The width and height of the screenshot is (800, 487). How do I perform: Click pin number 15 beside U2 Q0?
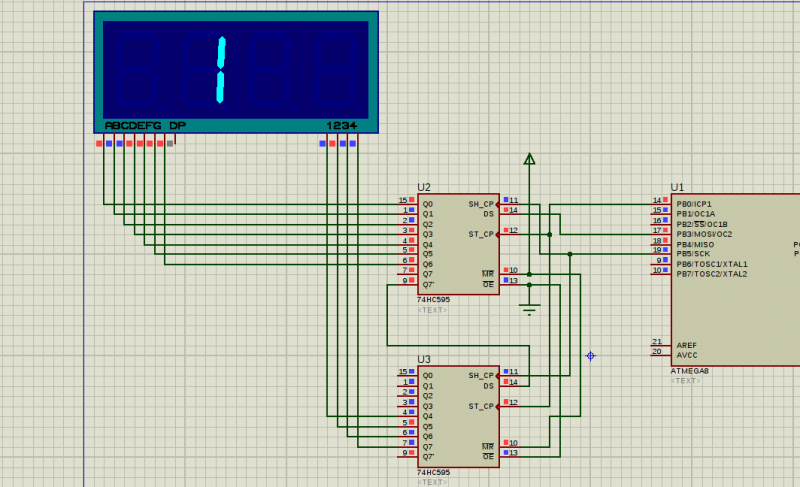[x=403, y=200]
